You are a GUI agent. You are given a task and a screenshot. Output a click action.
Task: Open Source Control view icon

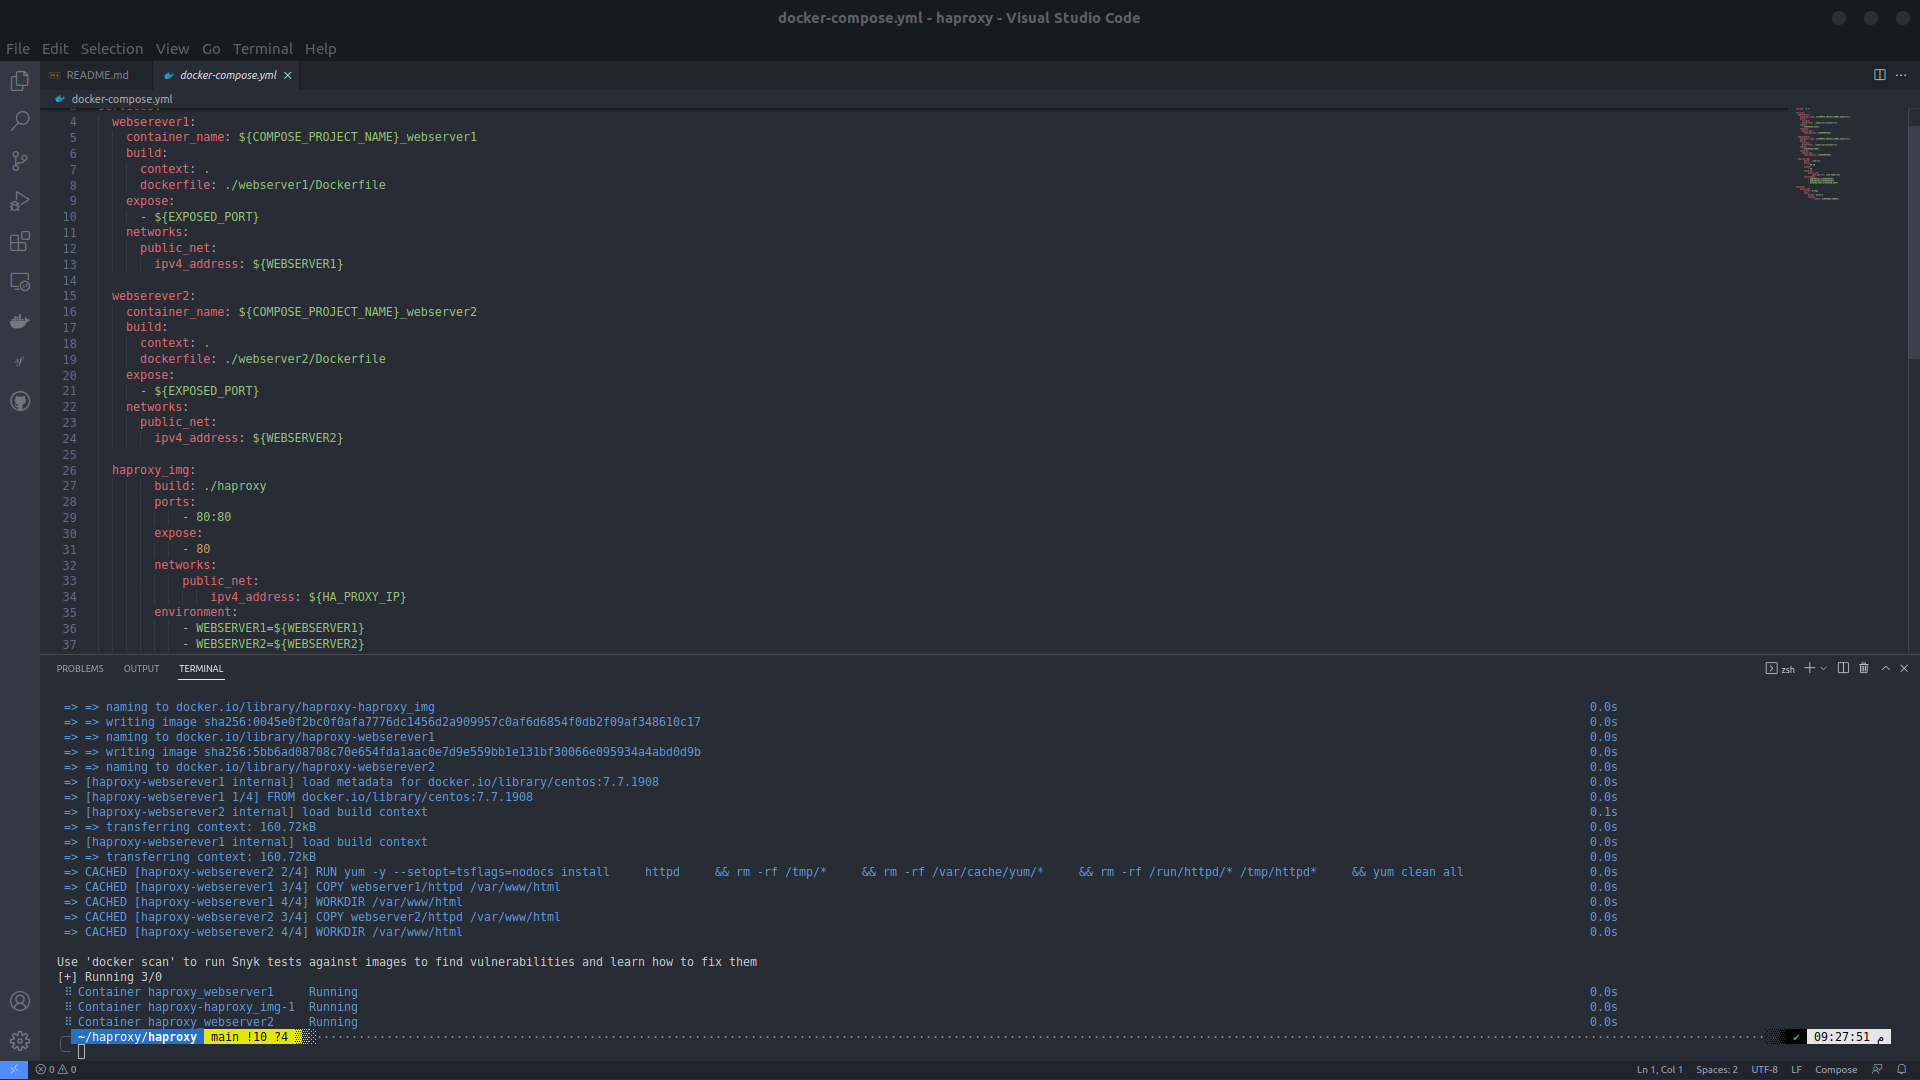[20, 161]
